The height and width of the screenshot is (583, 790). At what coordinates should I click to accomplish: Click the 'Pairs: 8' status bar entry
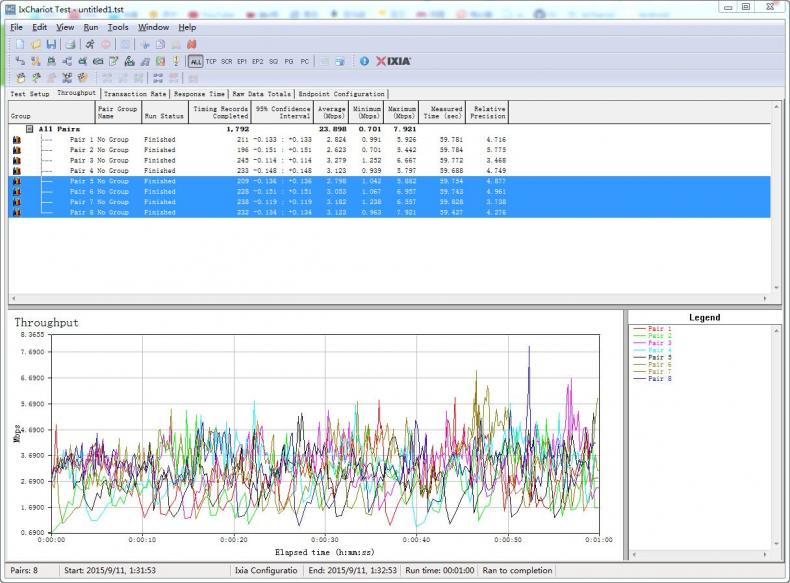(24, 570)
